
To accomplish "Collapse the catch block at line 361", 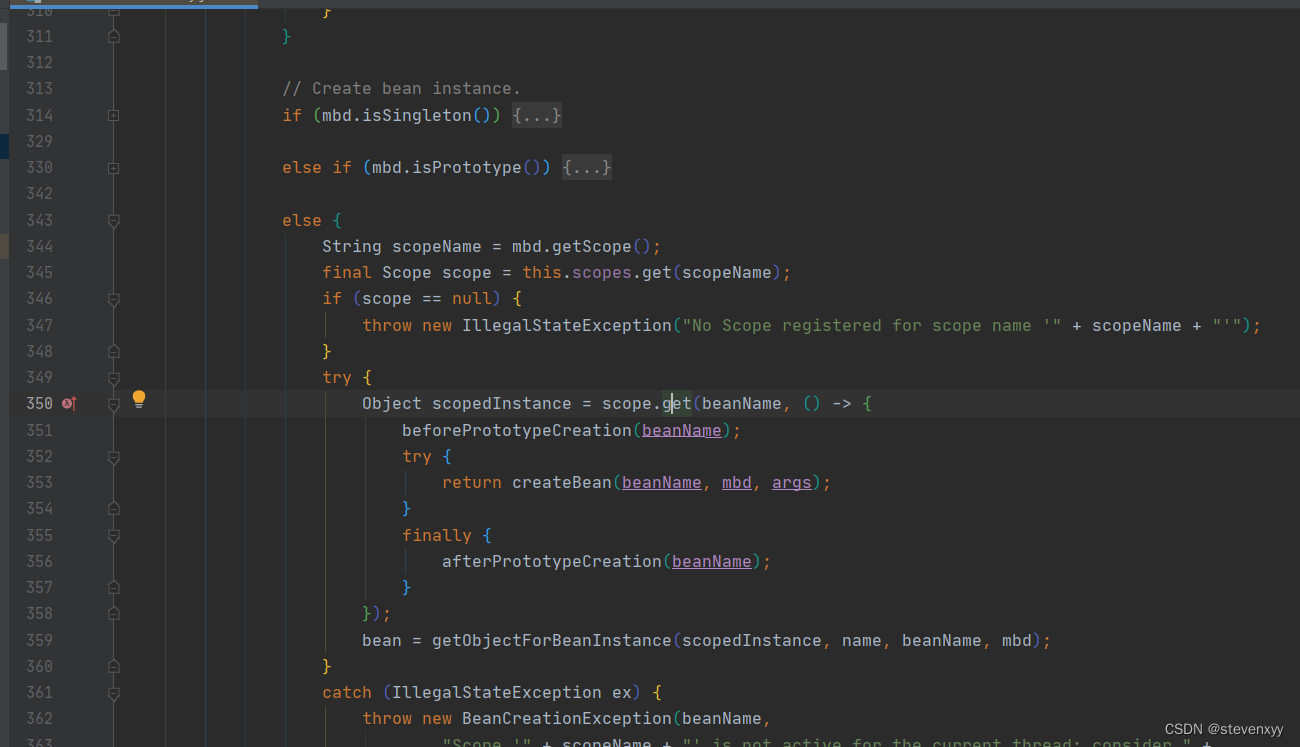I will tap(113, 692).
